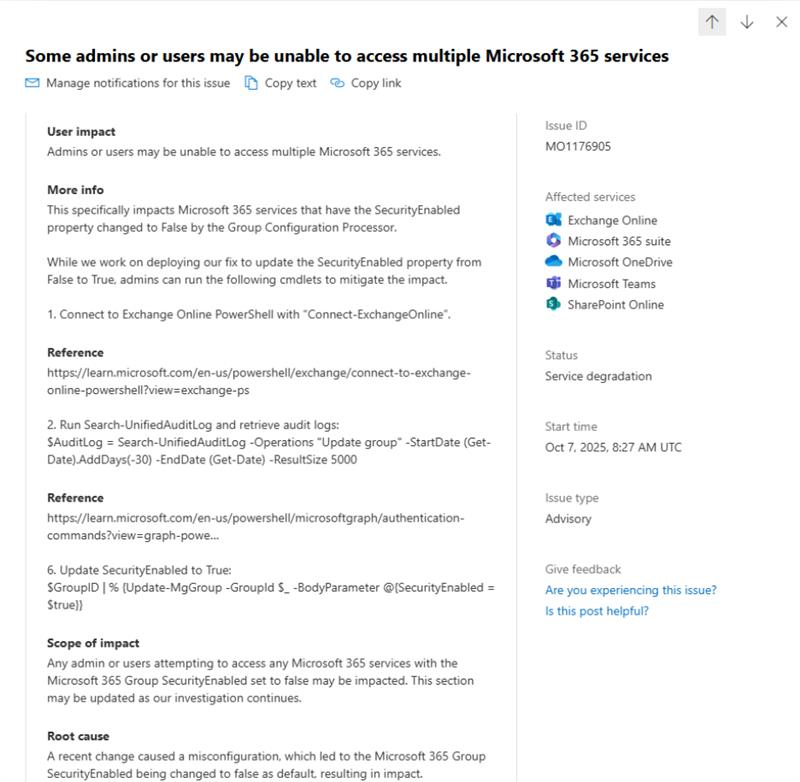
Task: Click the envelope icon for manage notifications
Action: click(32, 83)
